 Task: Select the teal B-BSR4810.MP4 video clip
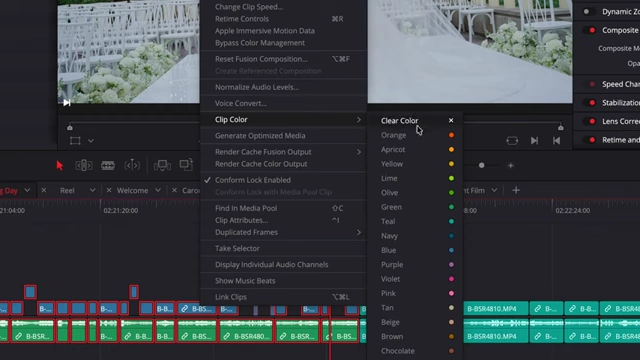496,309
